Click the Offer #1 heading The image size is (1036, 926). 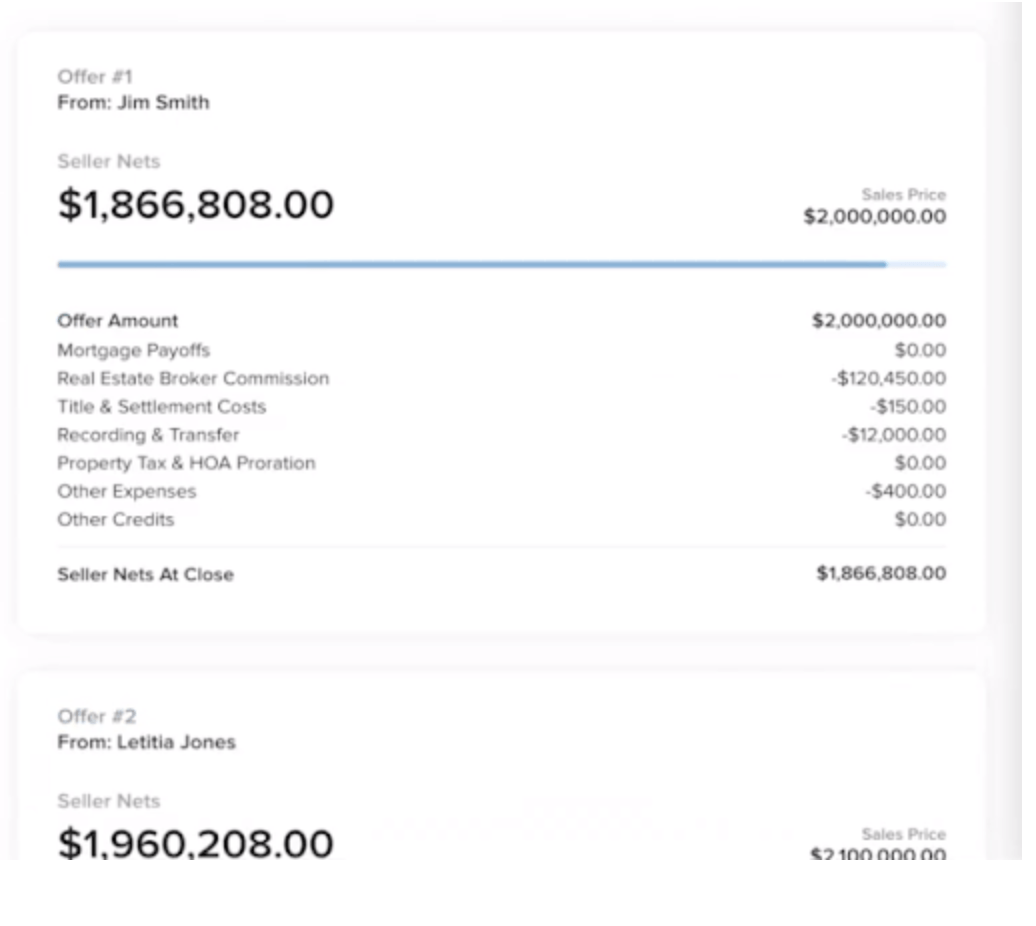94,77
